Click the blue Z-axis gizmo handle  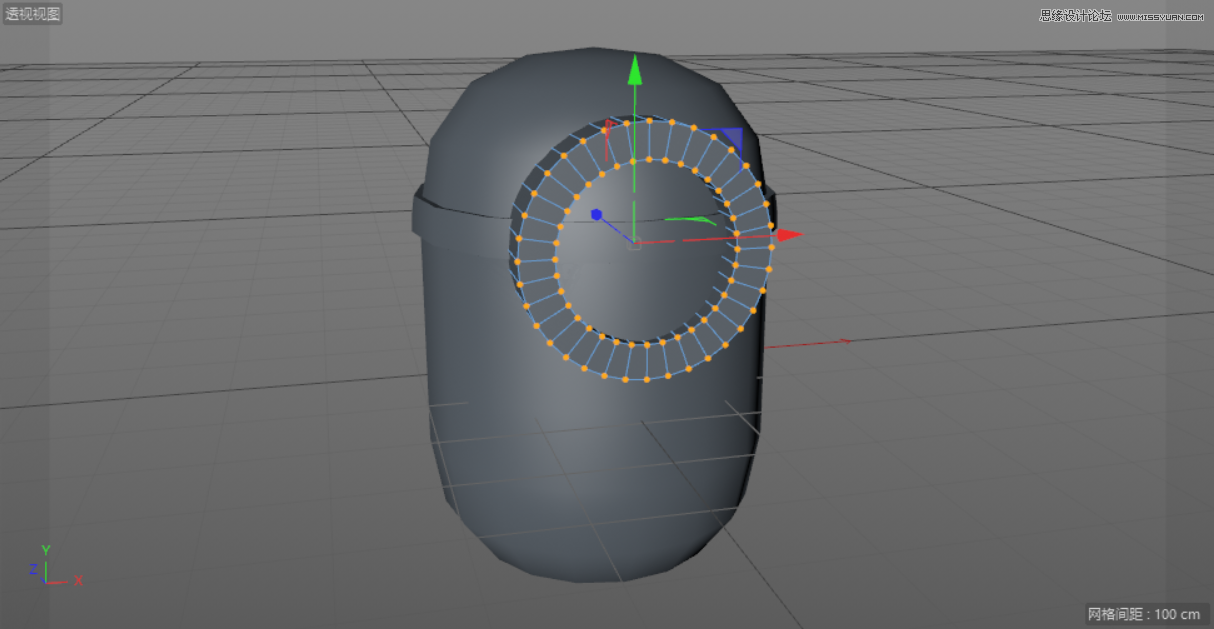click(597, 211)
